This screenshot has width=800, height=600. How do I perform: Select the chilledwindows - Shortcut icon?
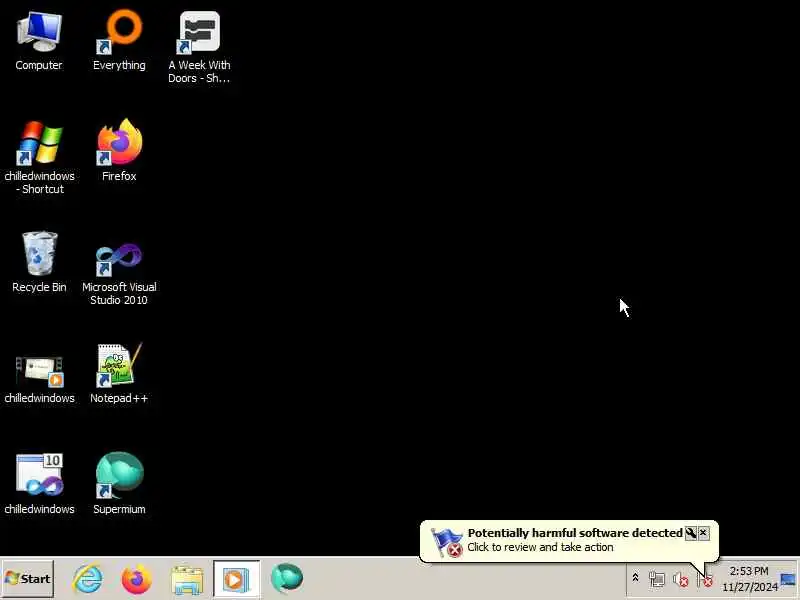(x=39, y=157)
